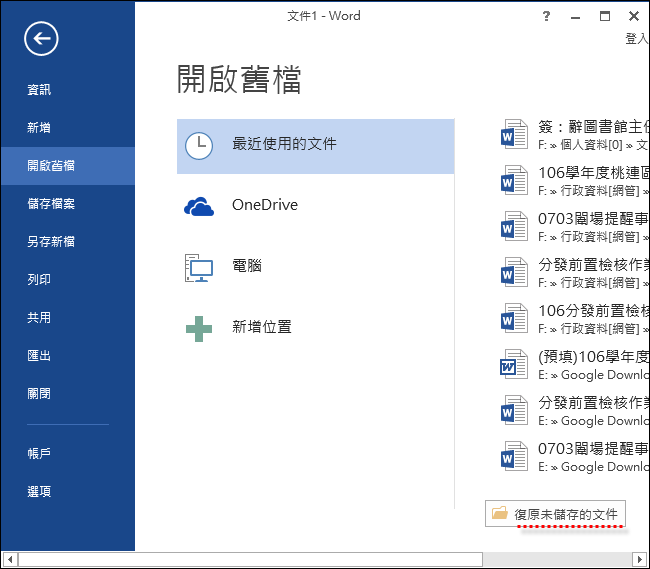Click the clock icon for recent documents

[199, 146]
